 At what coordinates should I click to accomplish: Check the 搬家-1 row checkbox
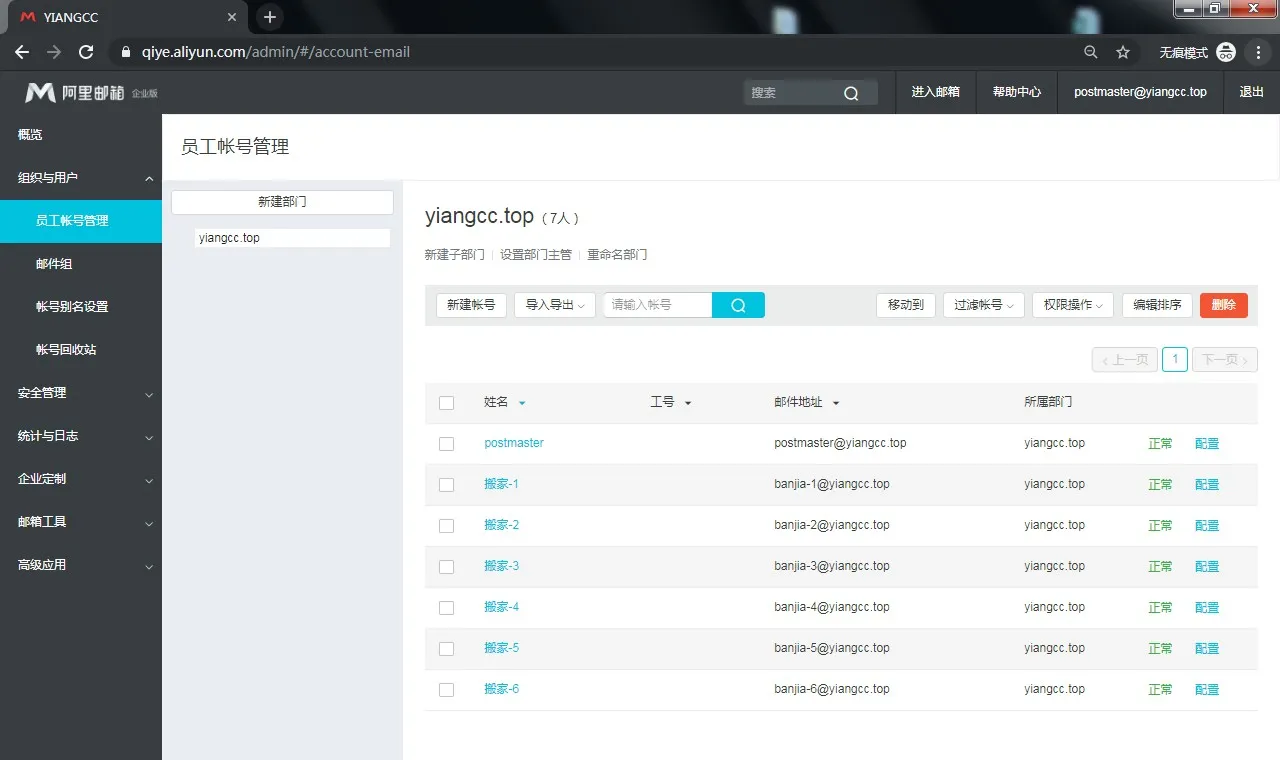(x=446, y=485)
